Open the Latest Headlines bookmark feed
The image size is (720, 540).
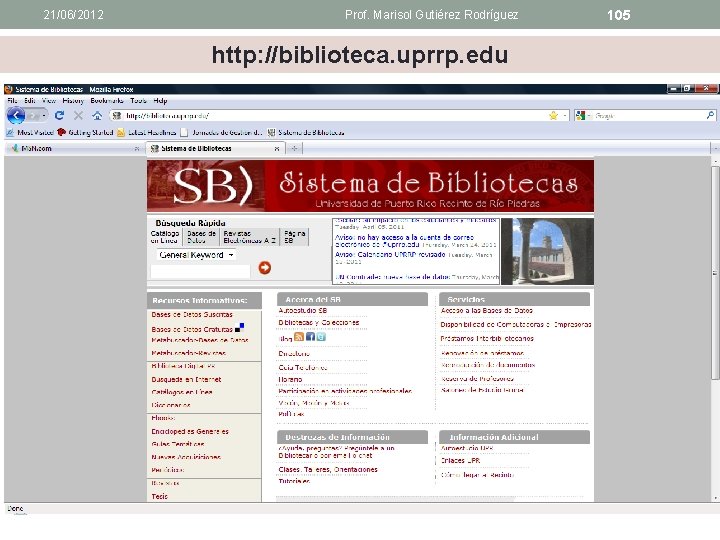pos(146,133)
